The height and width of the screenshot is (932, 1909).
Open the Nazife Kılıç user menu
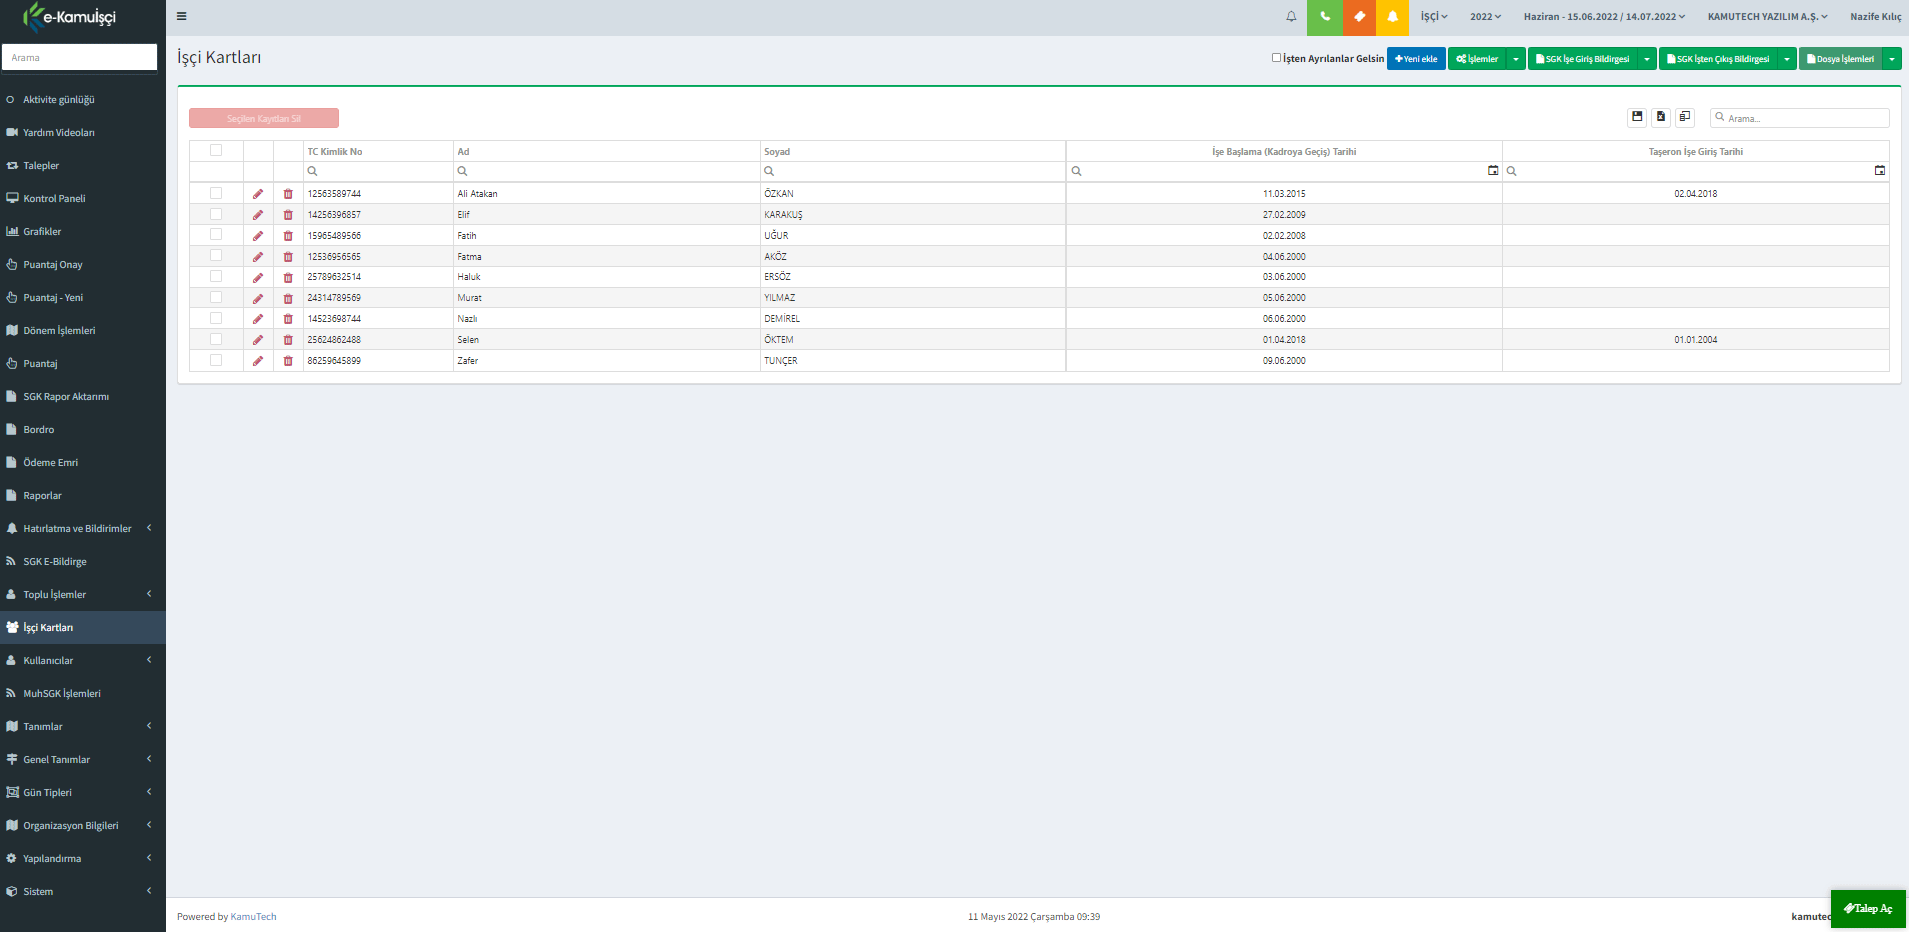1876,16
